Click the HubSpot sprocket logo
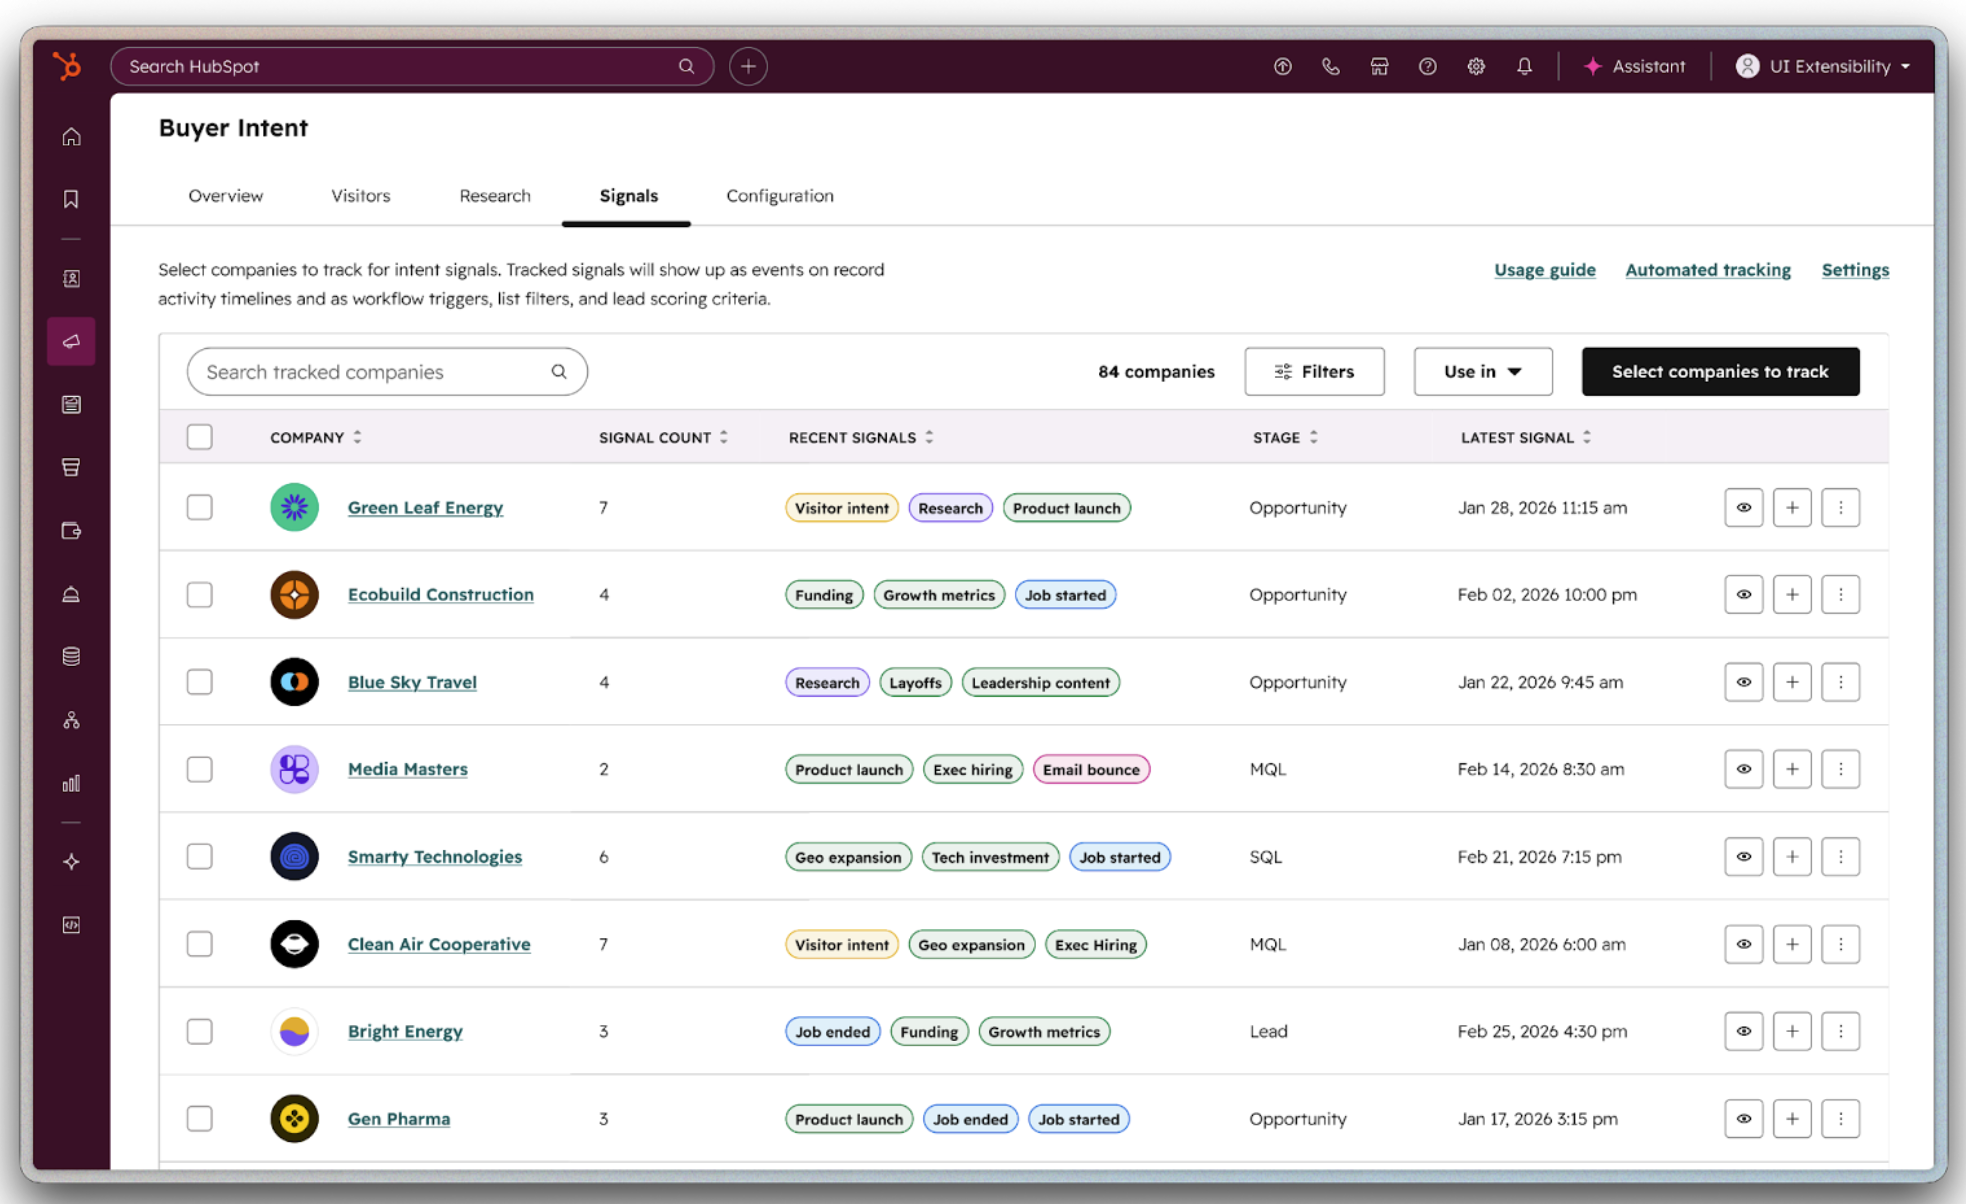Viewport: 1966px width, 1204px height. (x=68, y=66)
